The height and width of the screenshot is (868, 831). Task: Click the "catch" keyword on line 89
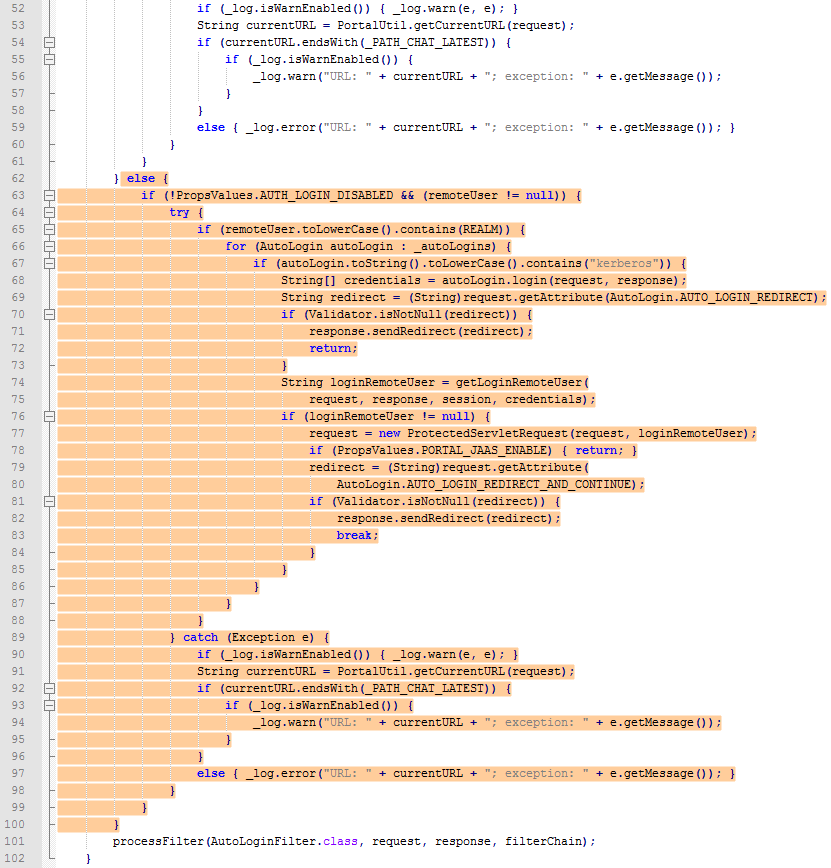coord(200,637)
